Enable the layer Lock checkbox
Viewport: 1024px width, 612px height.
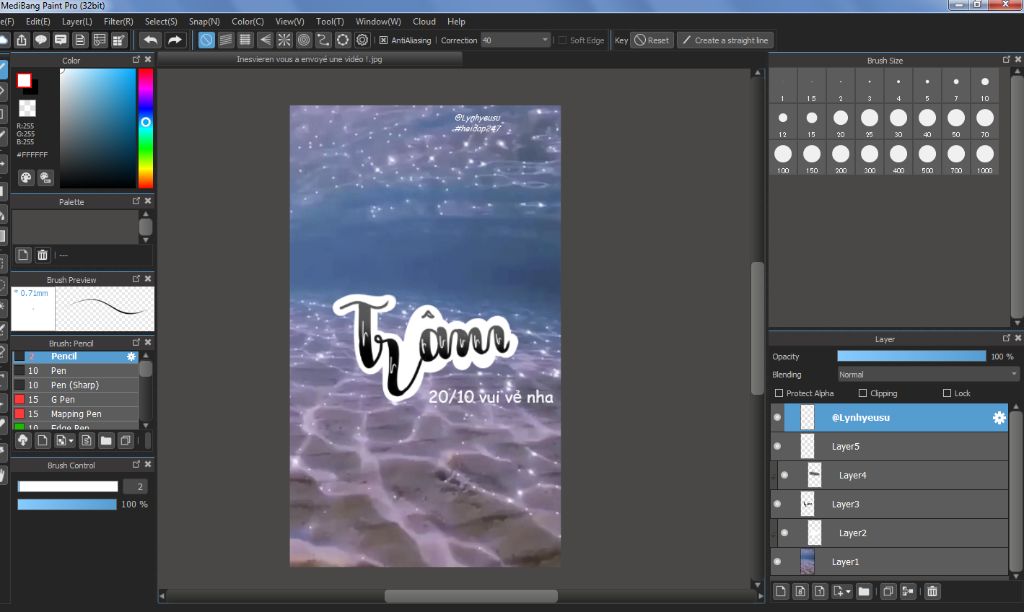(947, 393)
